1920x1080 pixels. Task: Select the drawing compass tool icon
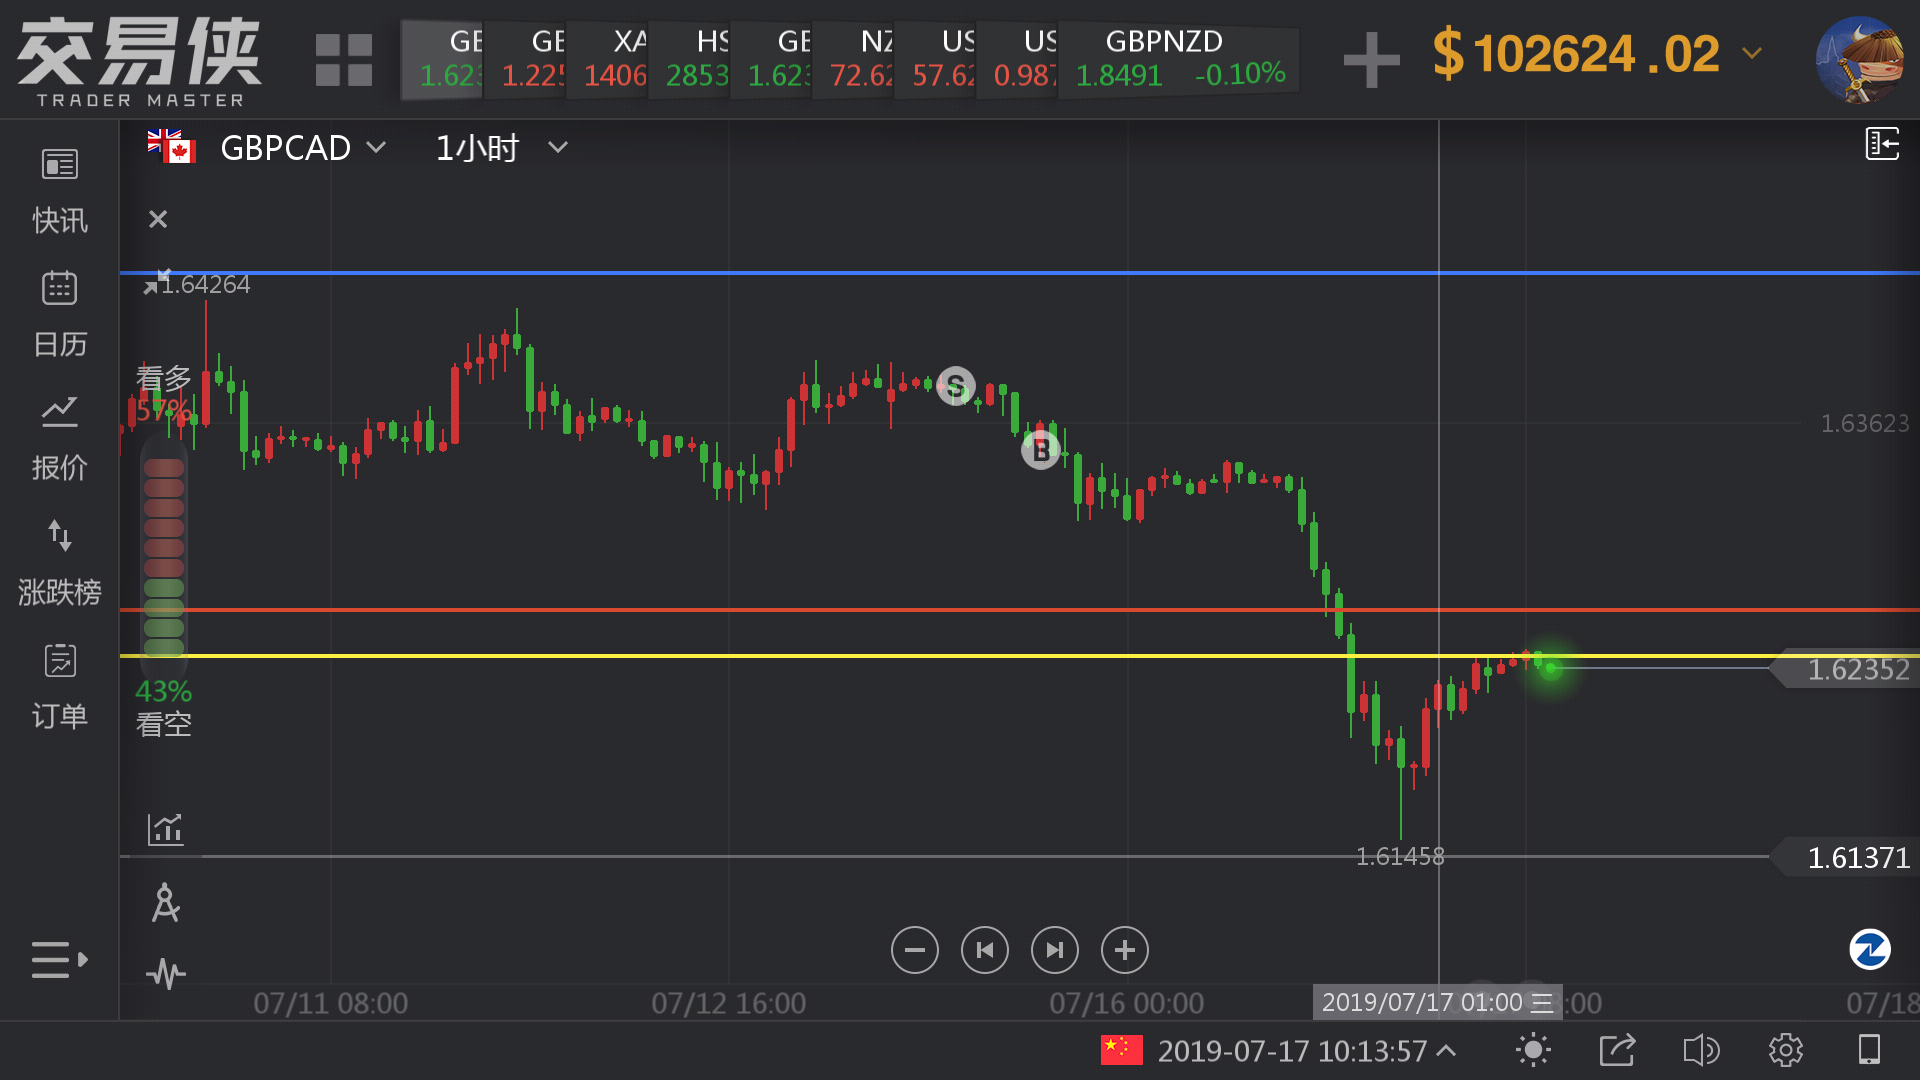pos(165,903)
